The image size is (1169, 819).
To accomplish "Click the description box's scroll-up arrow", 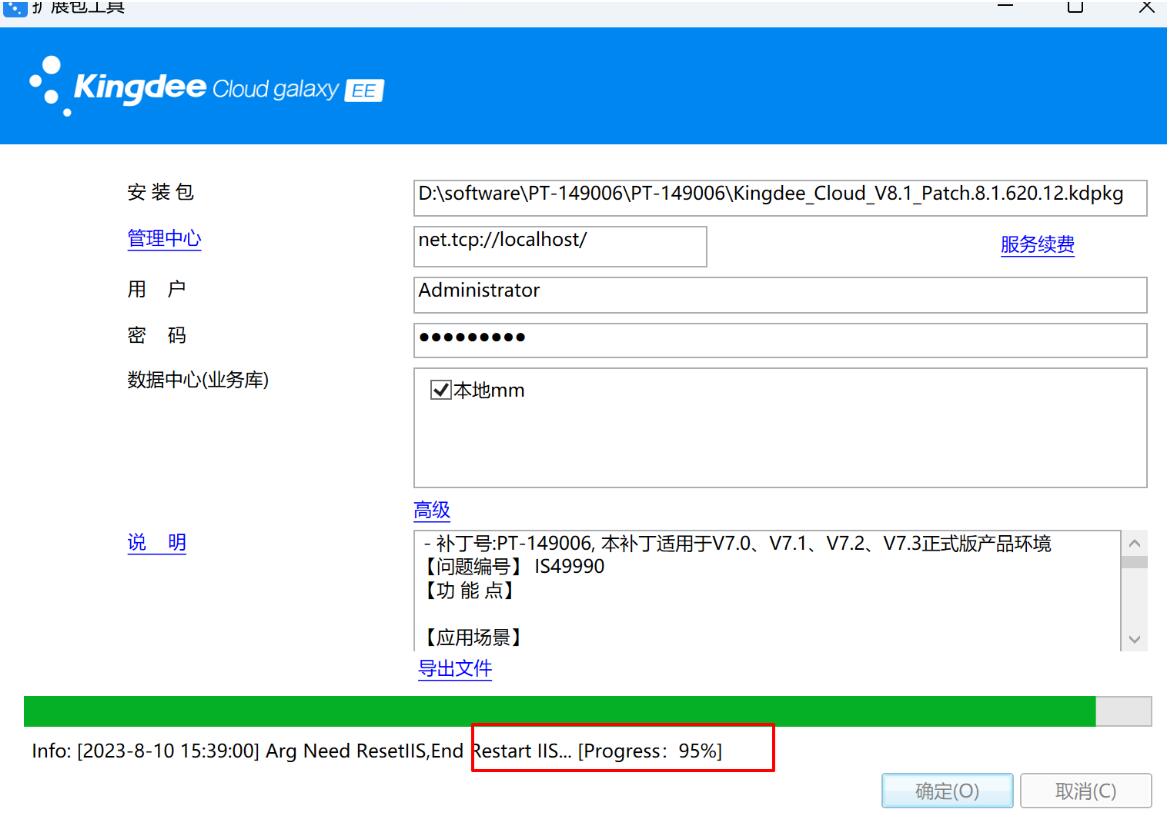I will pos(1134,543).
